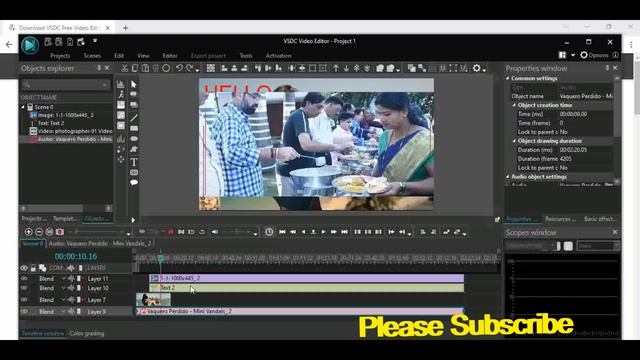This screenshot has height=360, width=640.
Task: Switch to Color grading tab
Action: [x=87, y=333]
